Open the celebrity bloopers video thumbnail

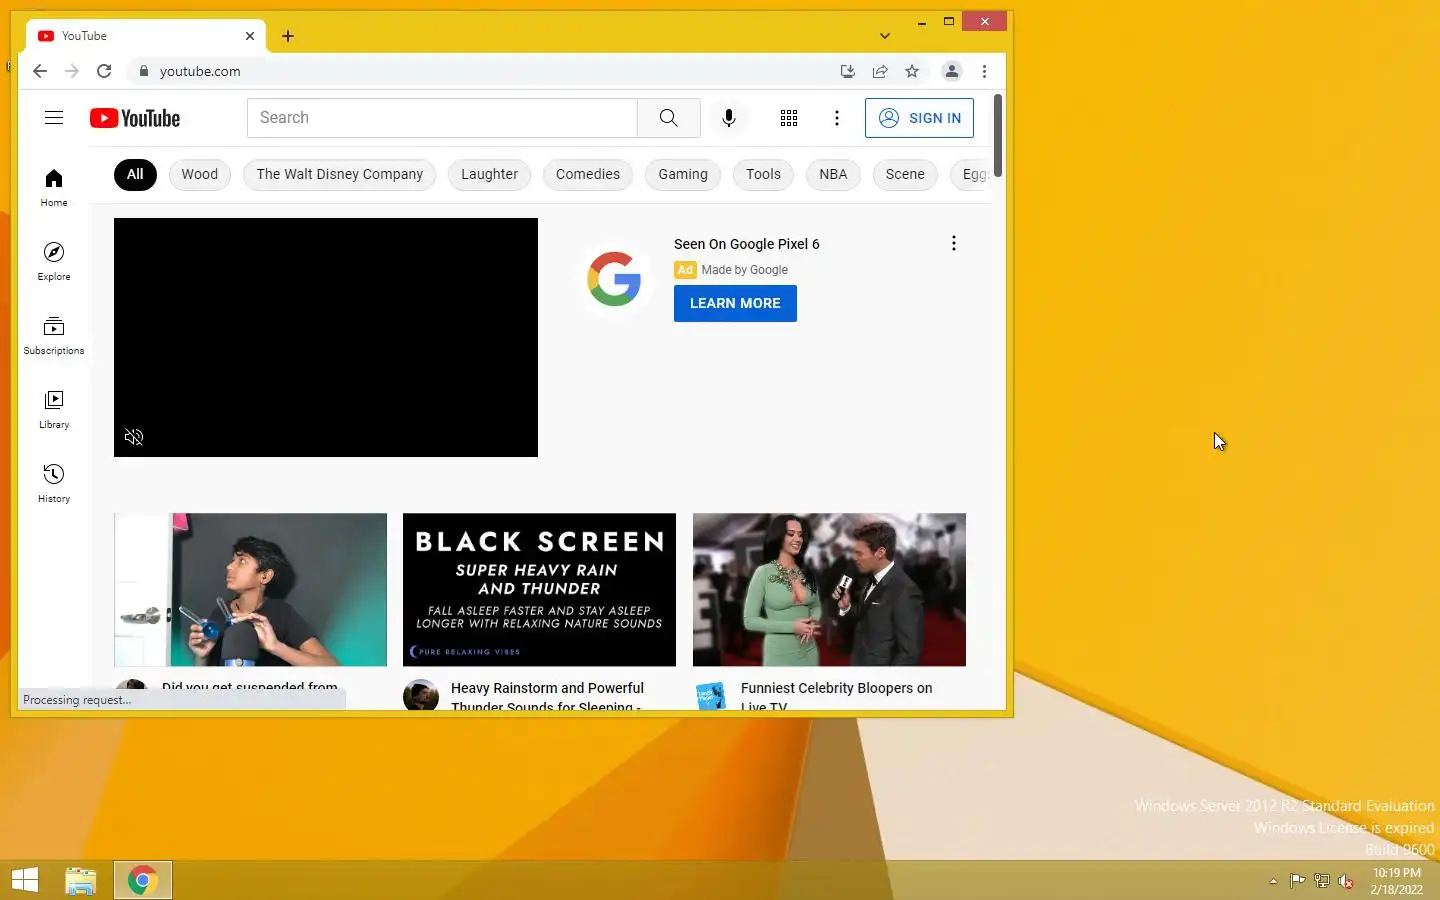[829, 590]
